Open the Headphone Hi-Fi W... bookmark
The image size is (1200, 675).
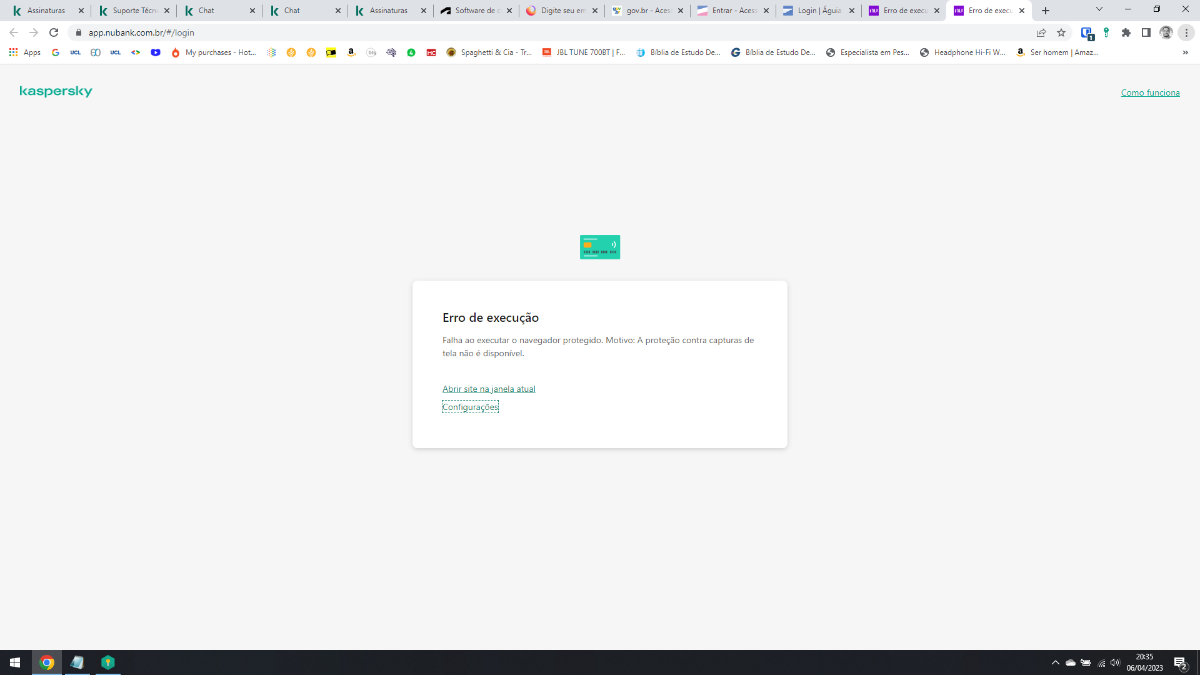pyautogui.click(x=963, y=52)
